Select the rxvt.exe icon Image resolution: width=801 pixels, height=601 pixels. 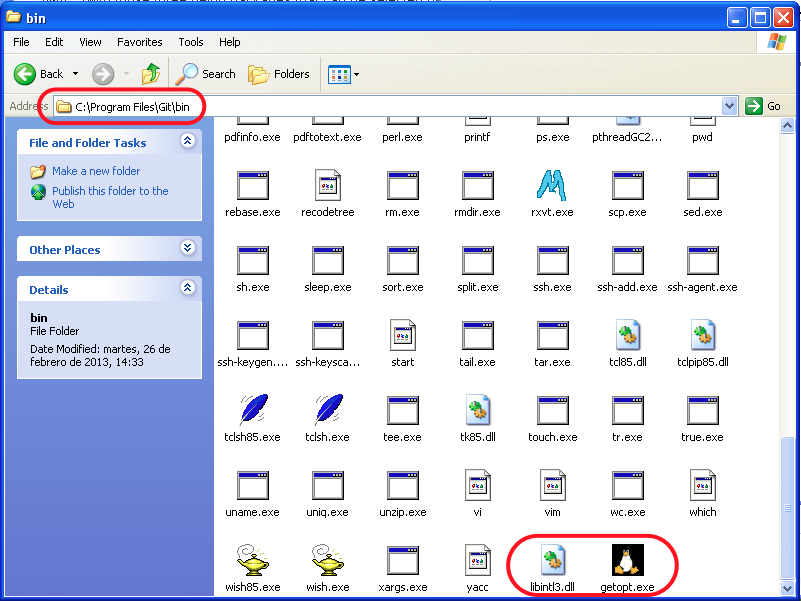tap(553, 186)
